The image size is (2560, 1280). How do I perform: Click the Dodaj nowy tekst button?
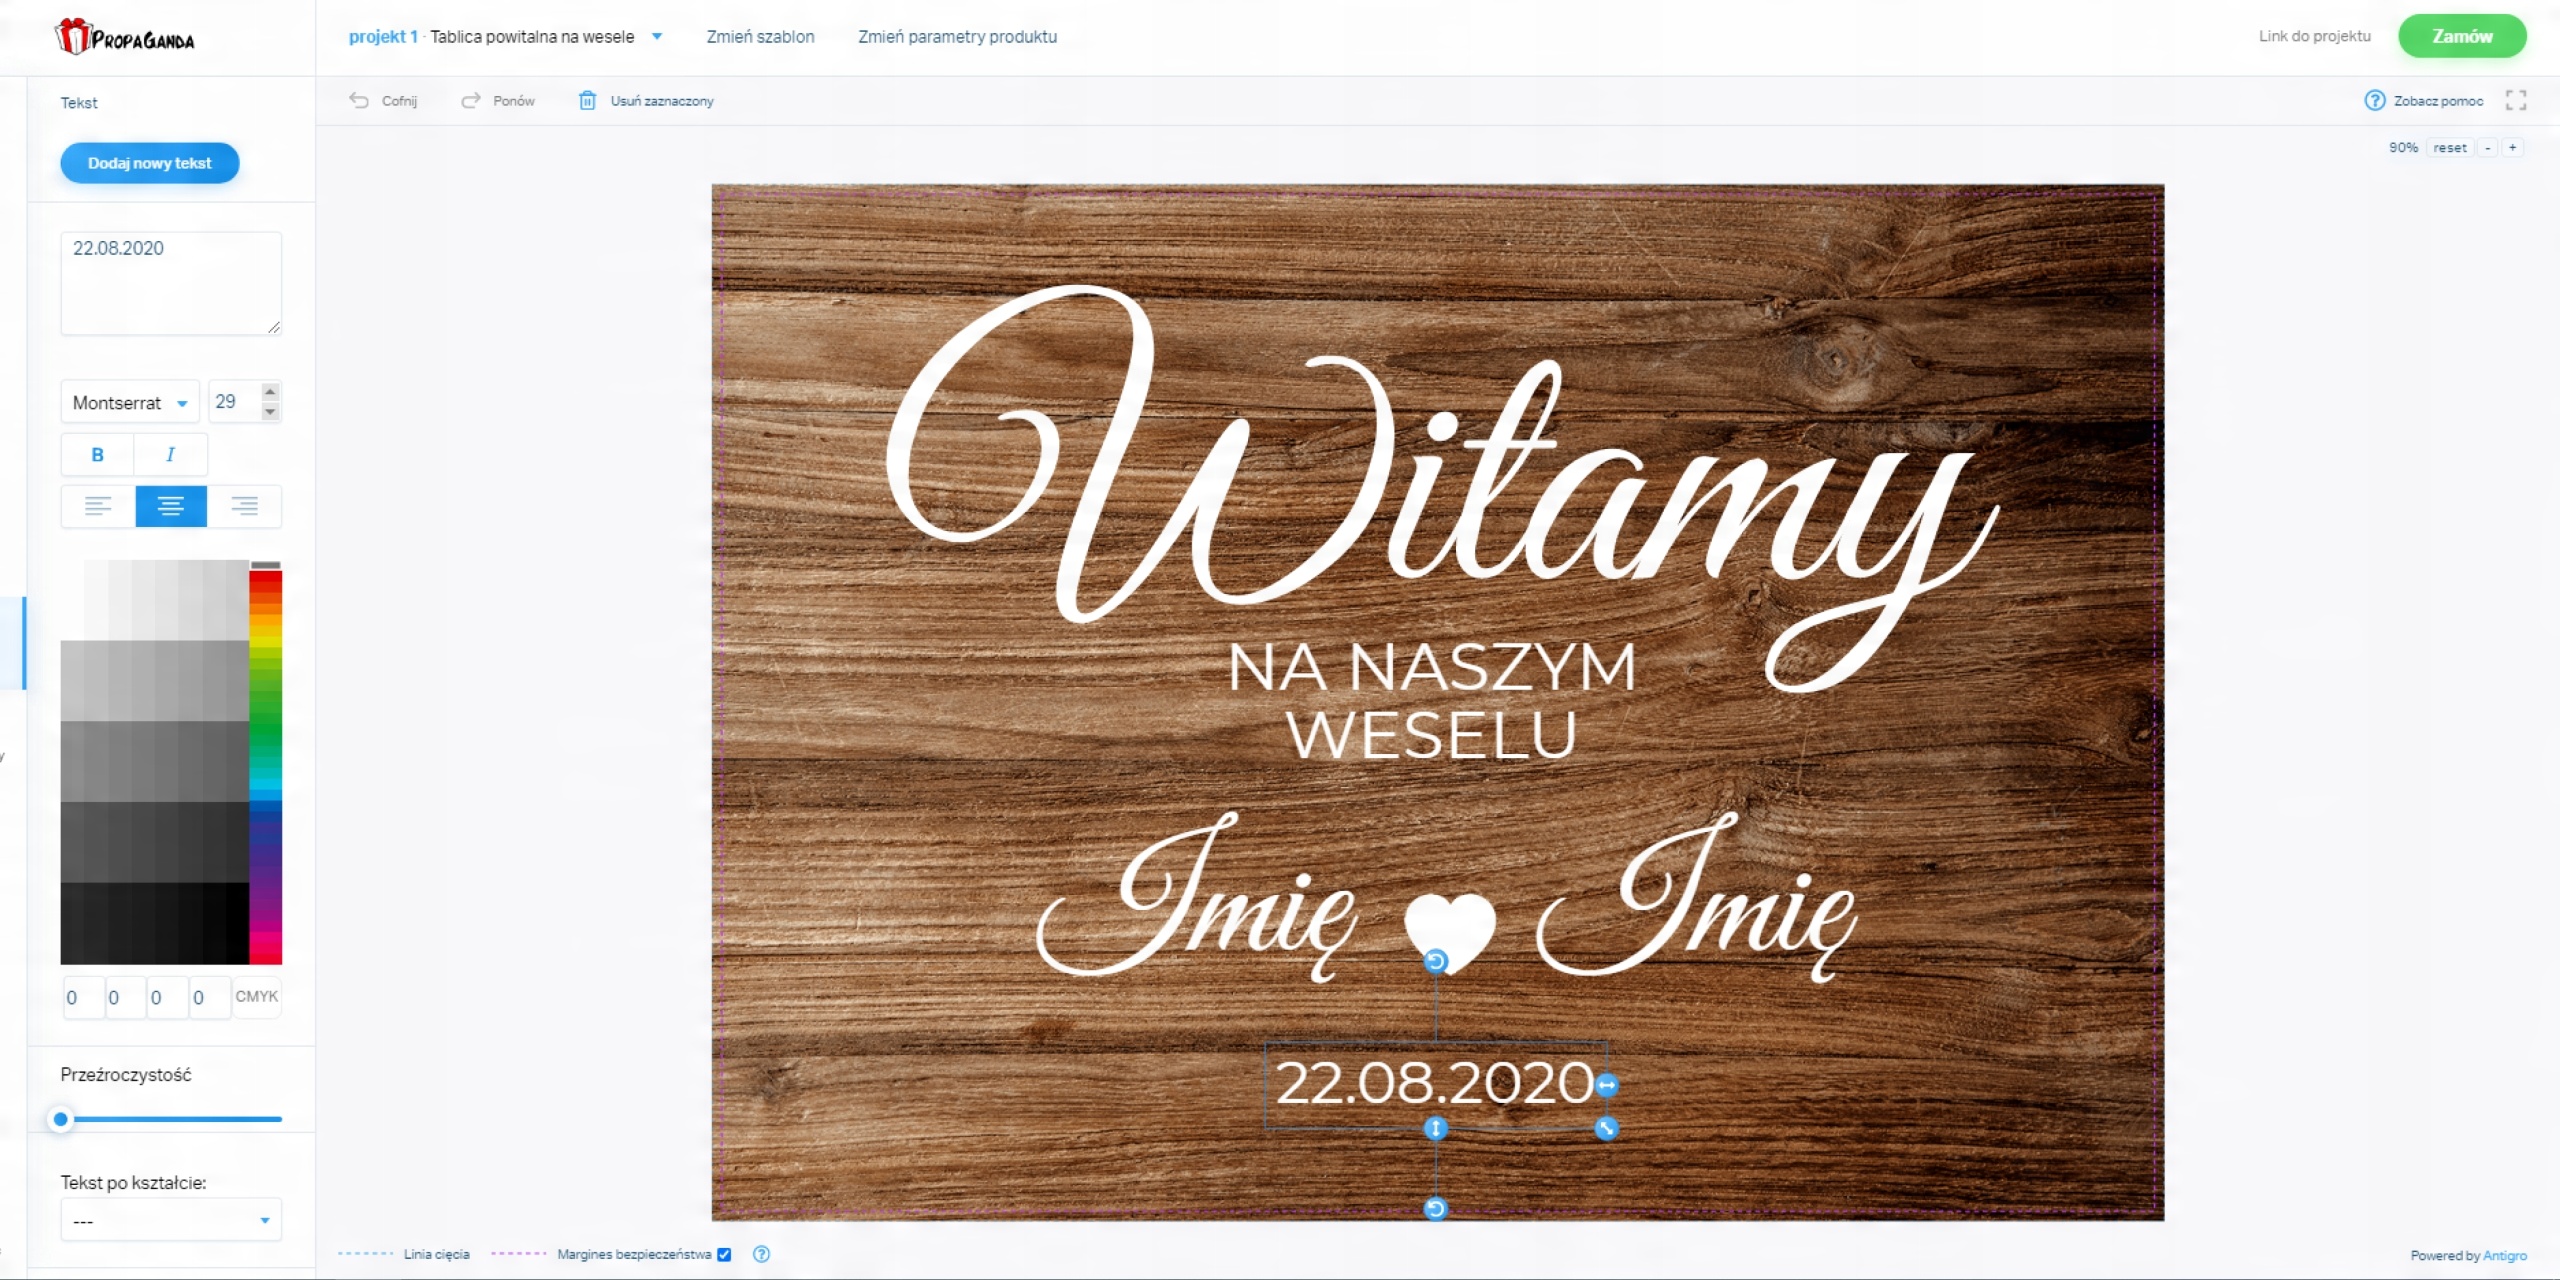click(x=150, y=163)
